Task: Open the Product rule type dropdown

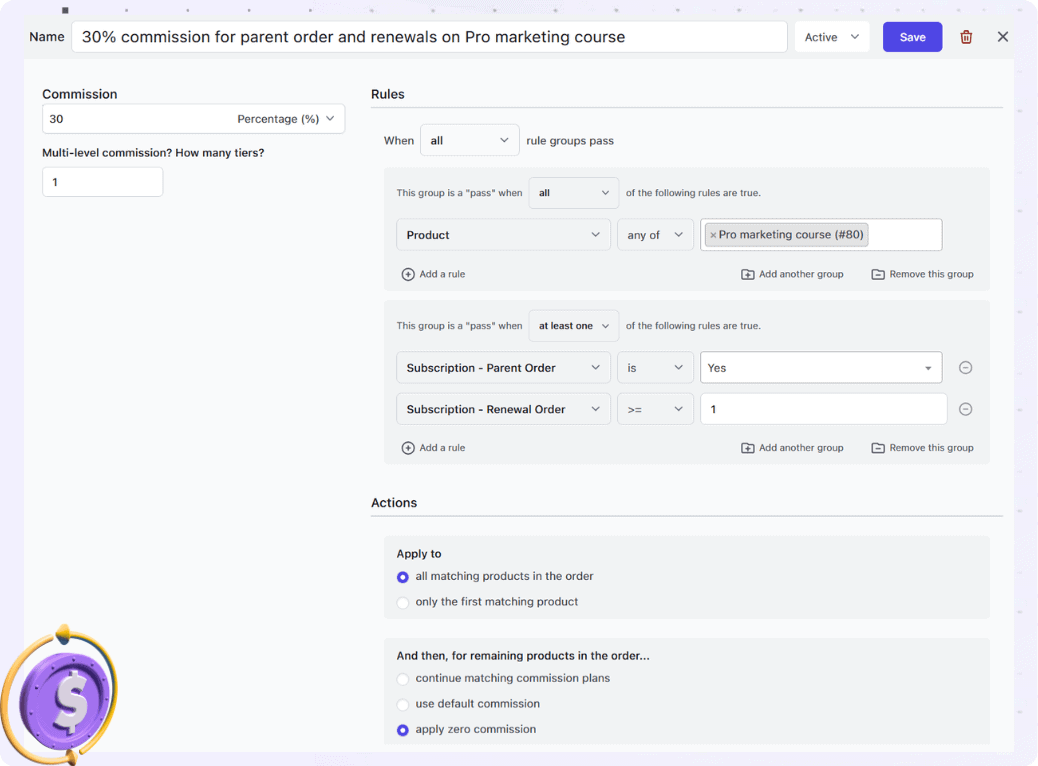Action: click(503, 234)
